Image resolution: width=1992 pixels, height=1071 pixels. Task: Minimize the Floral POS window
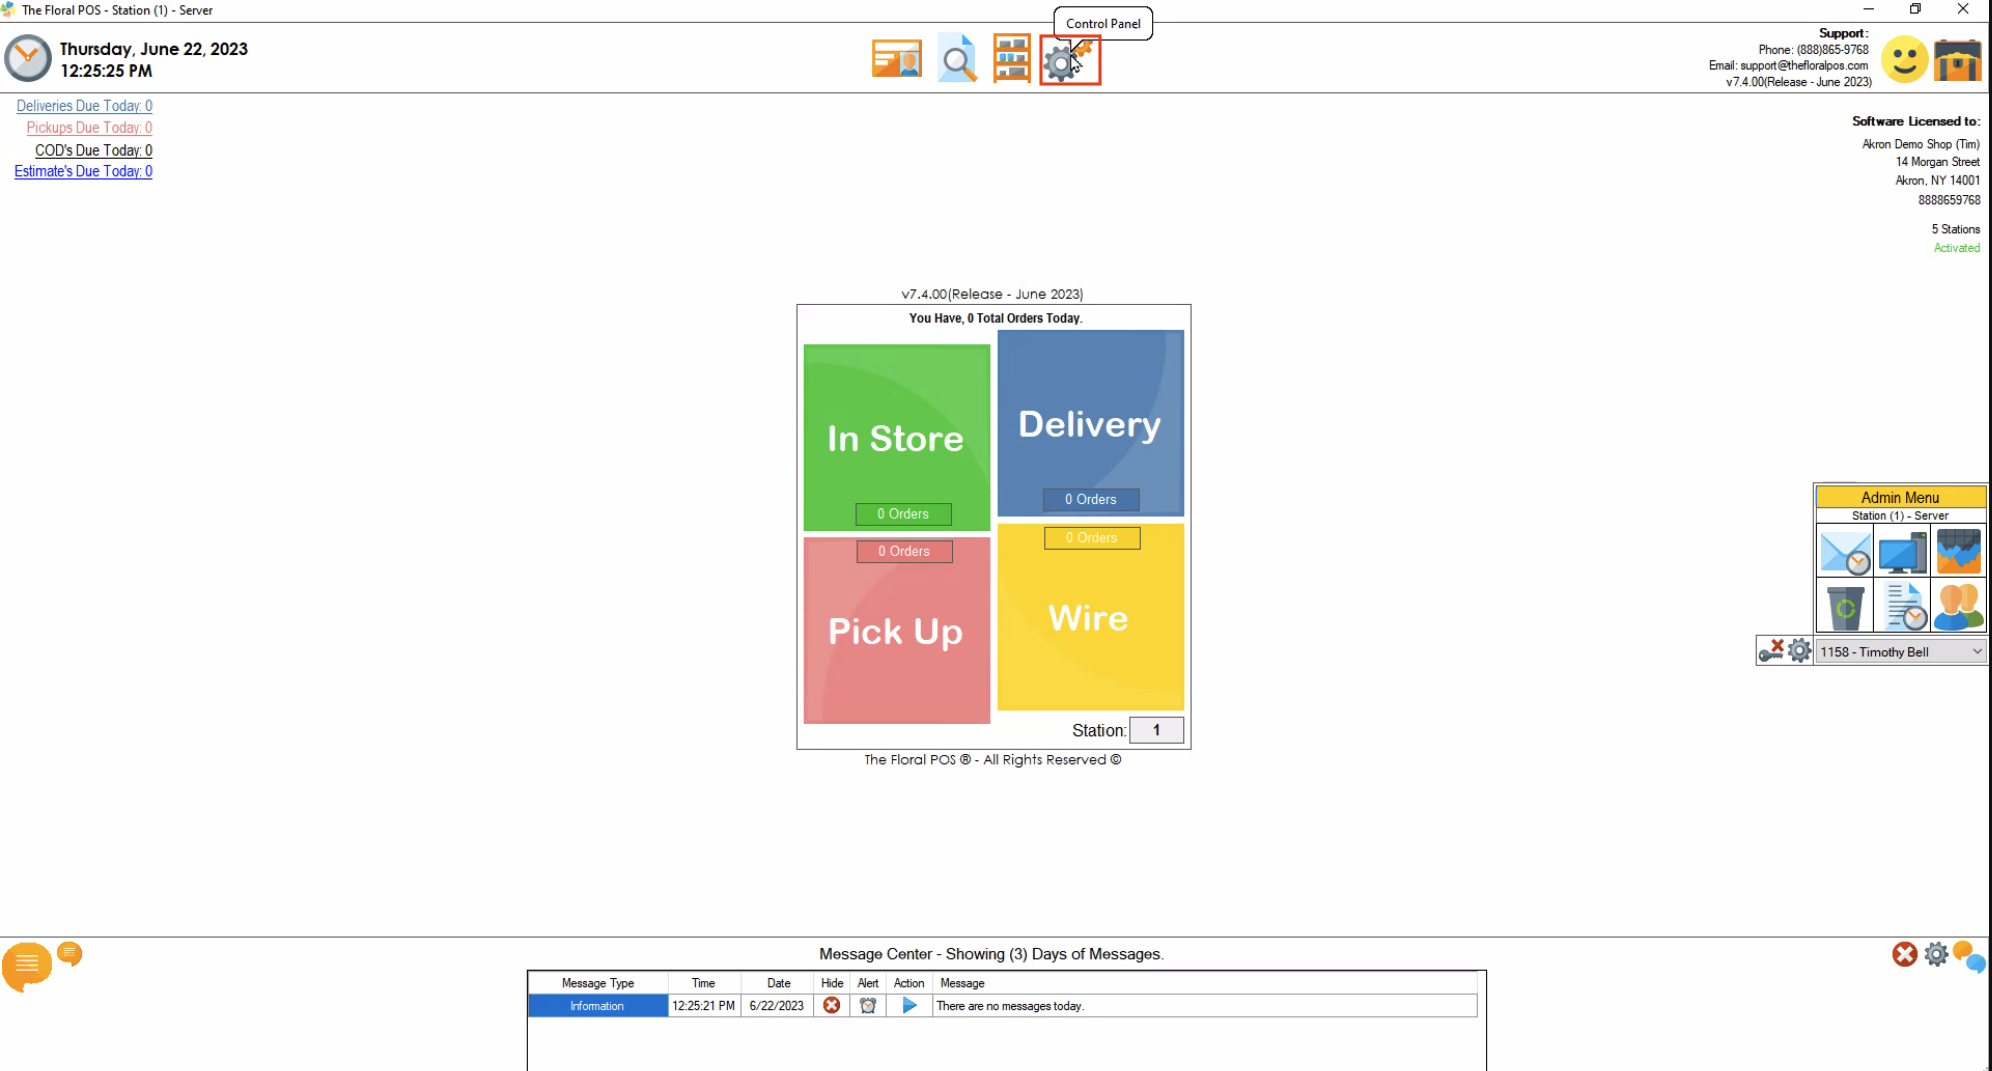point(1868,9)
